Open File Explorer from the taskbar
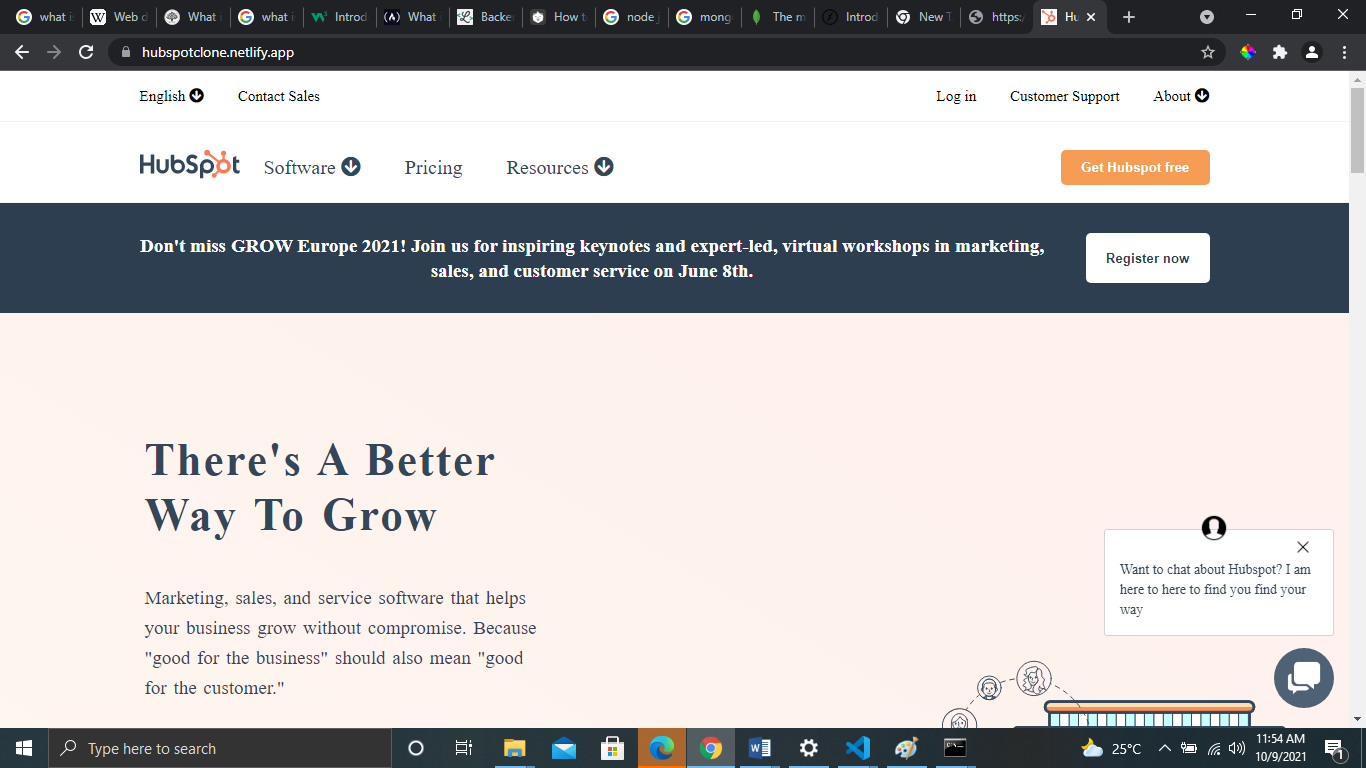1366x768 pixels. (x=514, y=748)
